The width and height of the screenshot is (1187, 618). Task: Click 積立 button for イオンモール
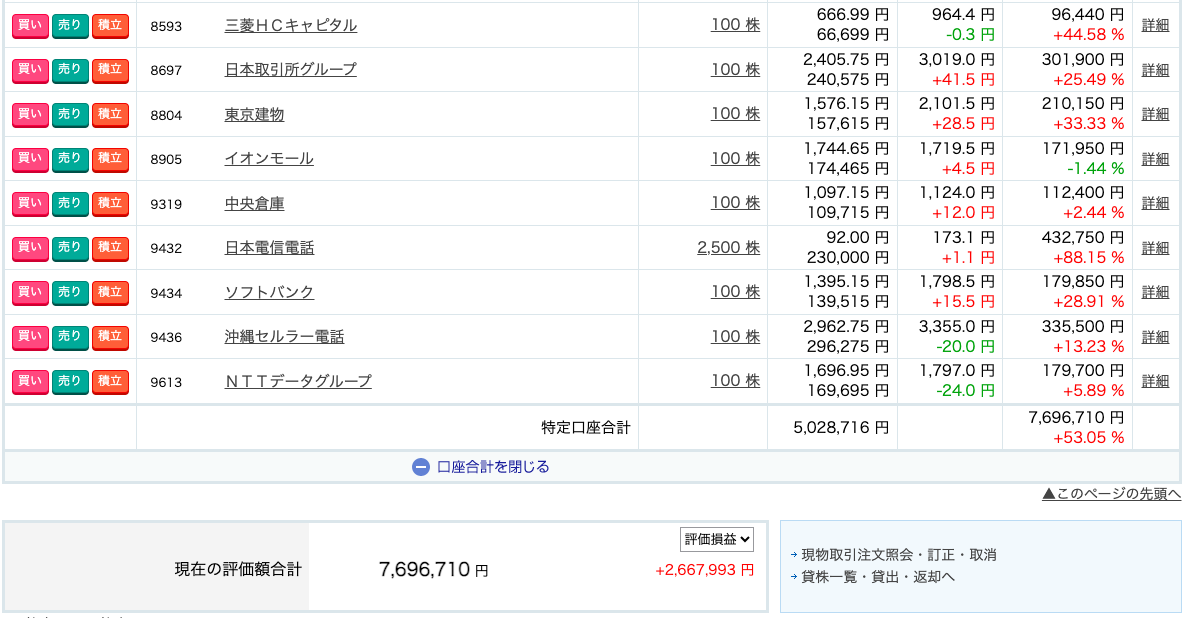click(x=110, y=159)
